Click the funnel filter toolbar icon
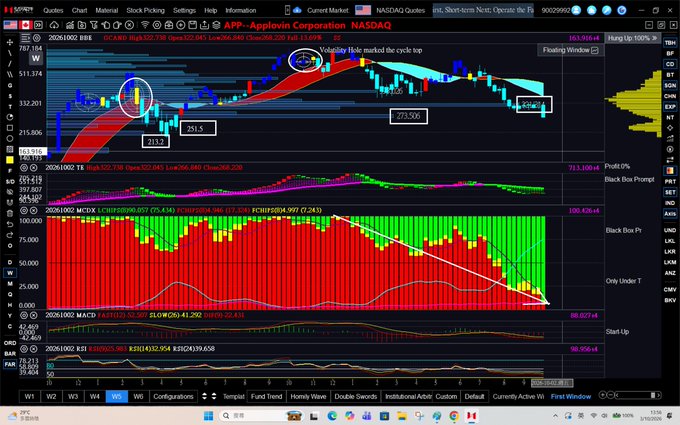680x425 pixels. [x=94, y=25]
